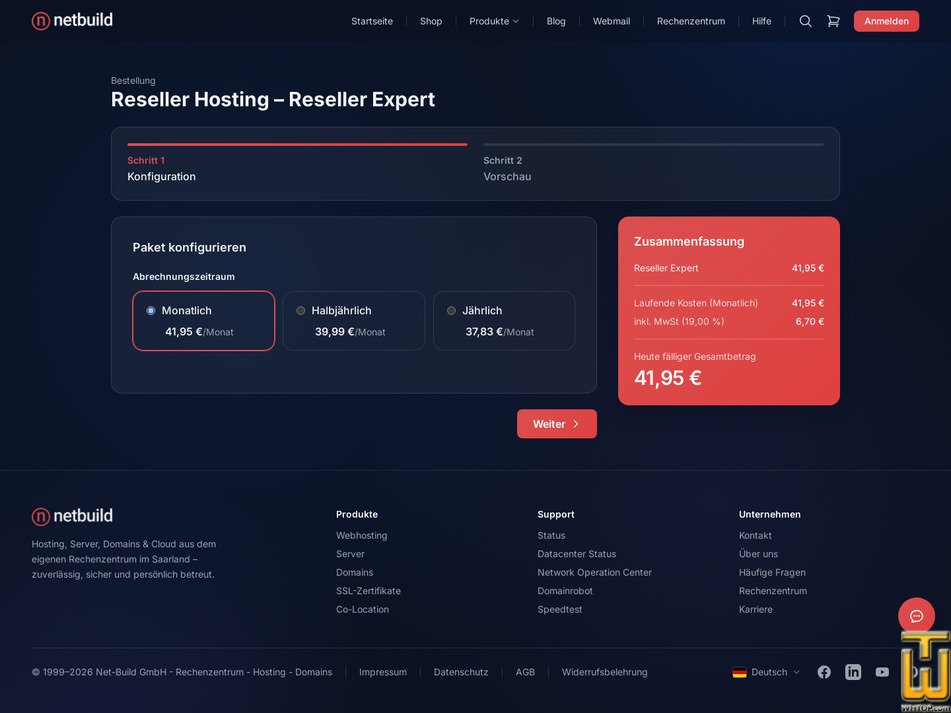Open AGB link
Image resolution: width=951 pixels, height=713 pixels.
click(x=525, y=672)
